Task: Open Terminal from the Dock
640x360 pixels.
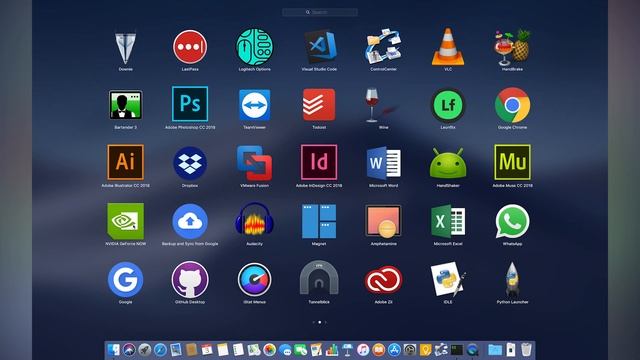Action: click(x=456, y=350)
